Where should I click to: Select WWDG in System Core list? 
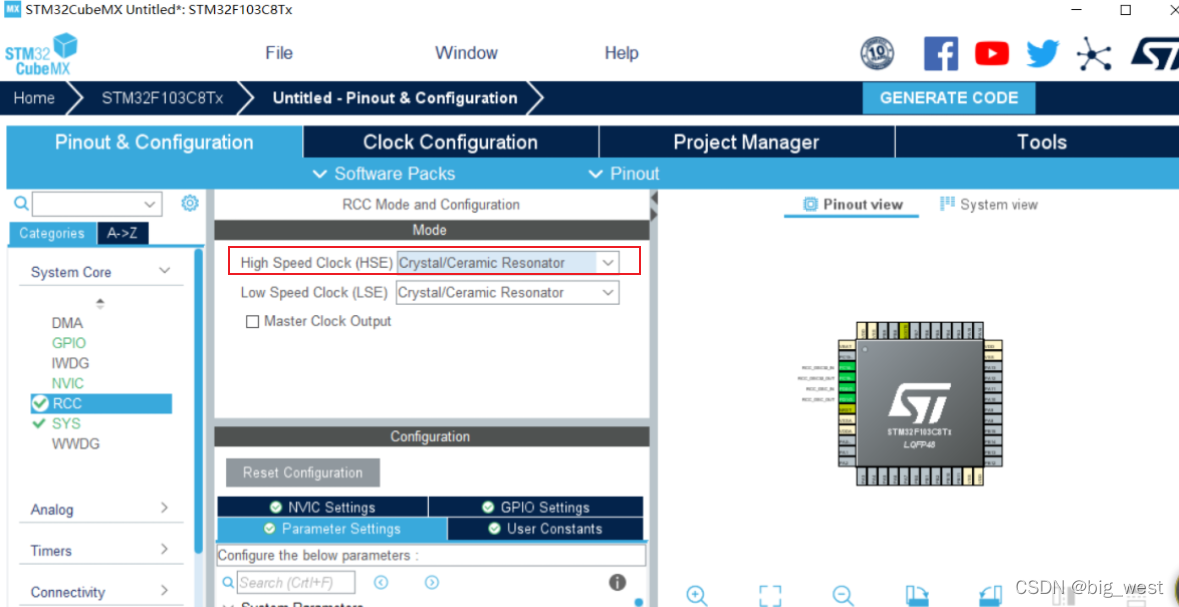click(x=76, y=444)
